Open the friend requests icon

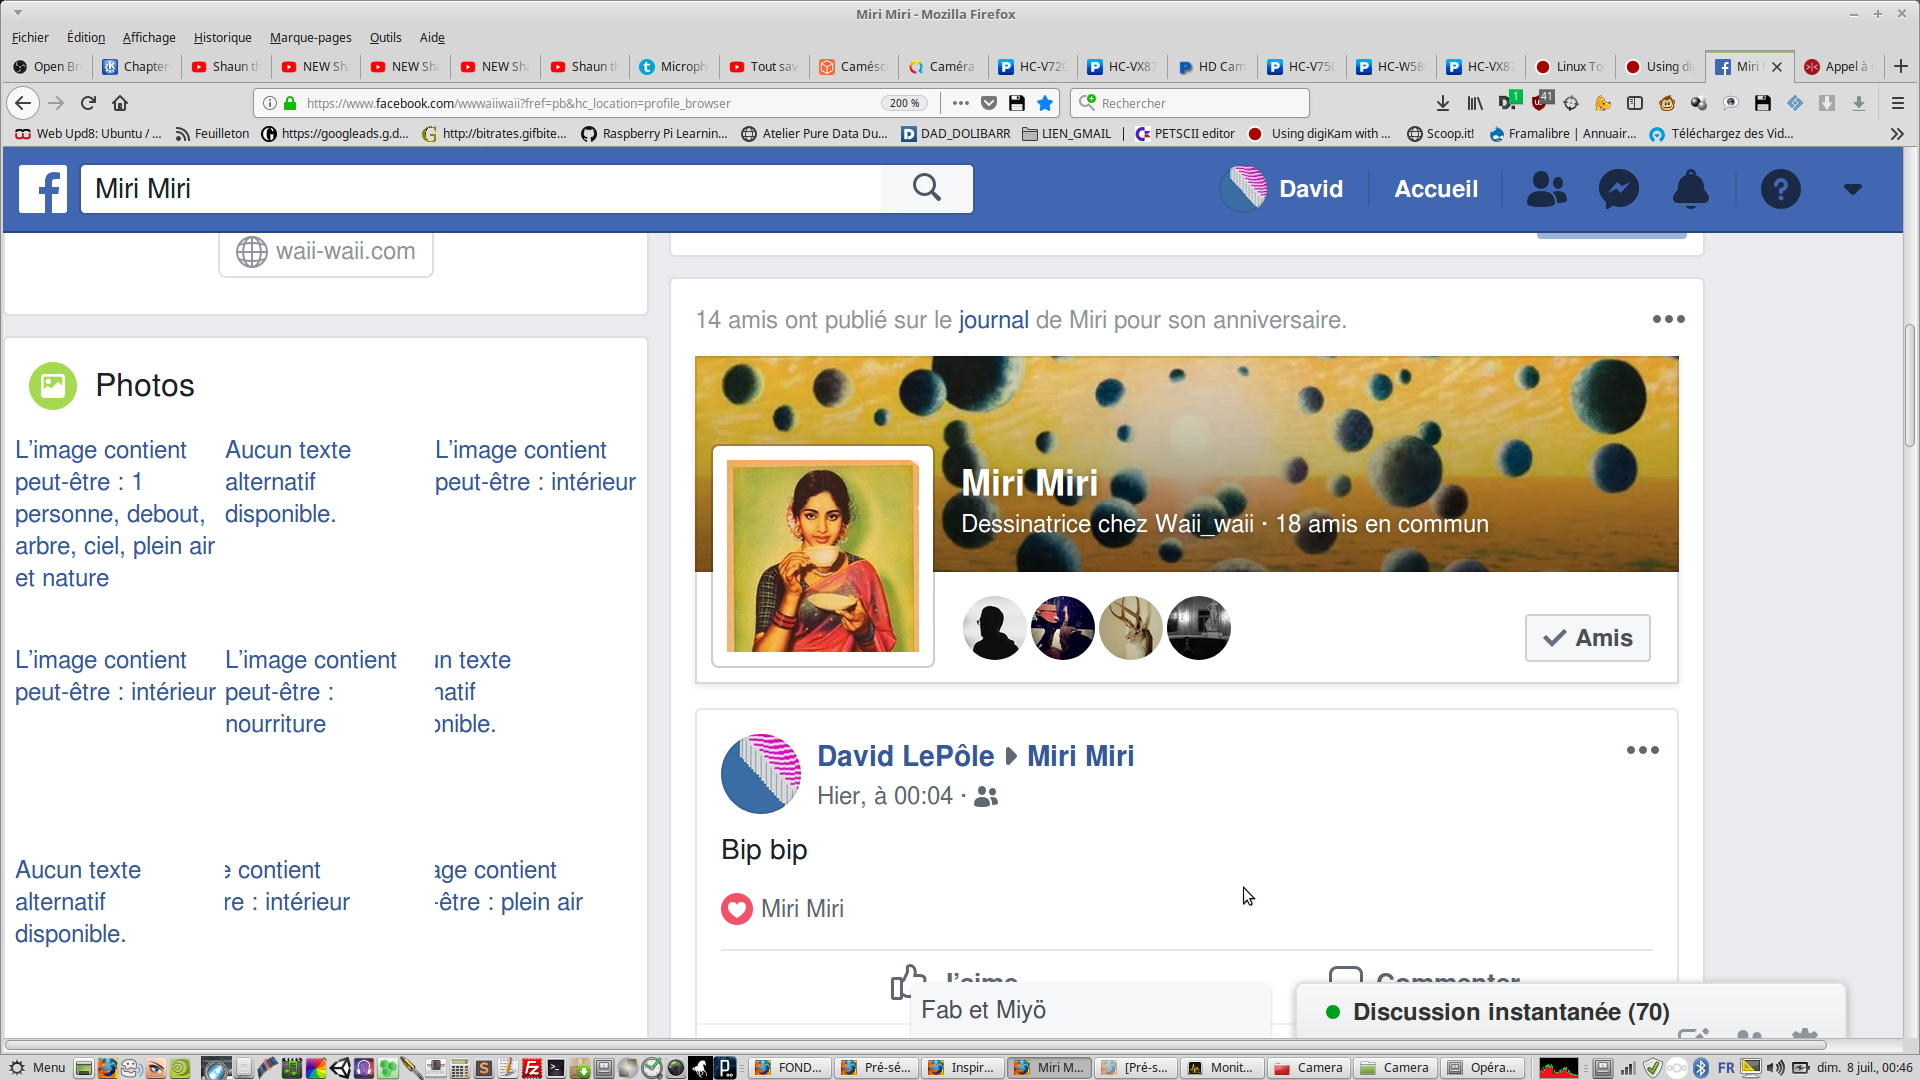tap(1546, 189)
